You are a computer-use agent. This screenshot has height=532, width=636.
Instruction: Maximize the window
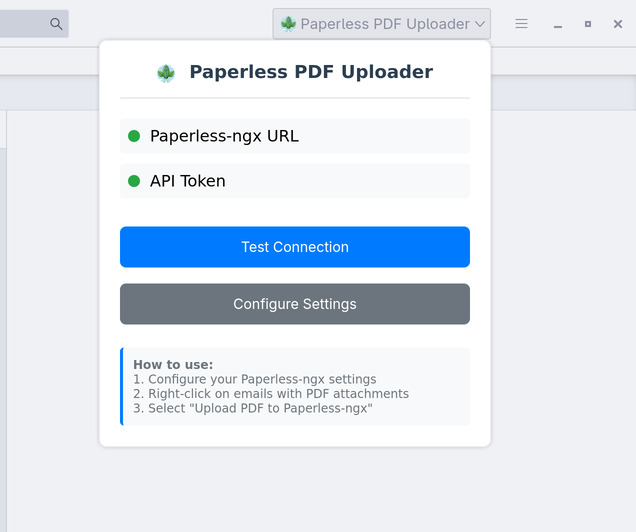588,24
